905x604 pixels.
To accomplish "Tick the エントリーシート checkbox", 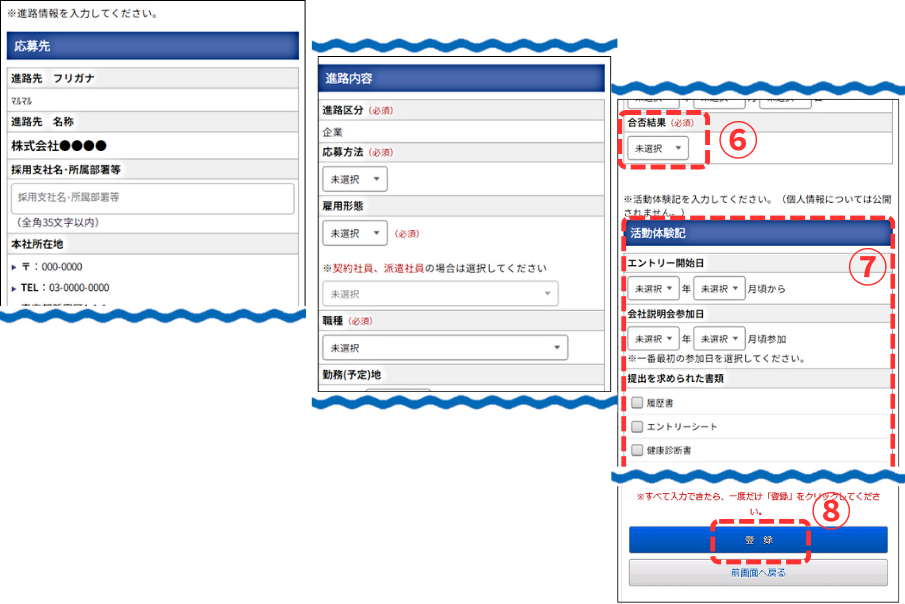I will tap(637, 427).
